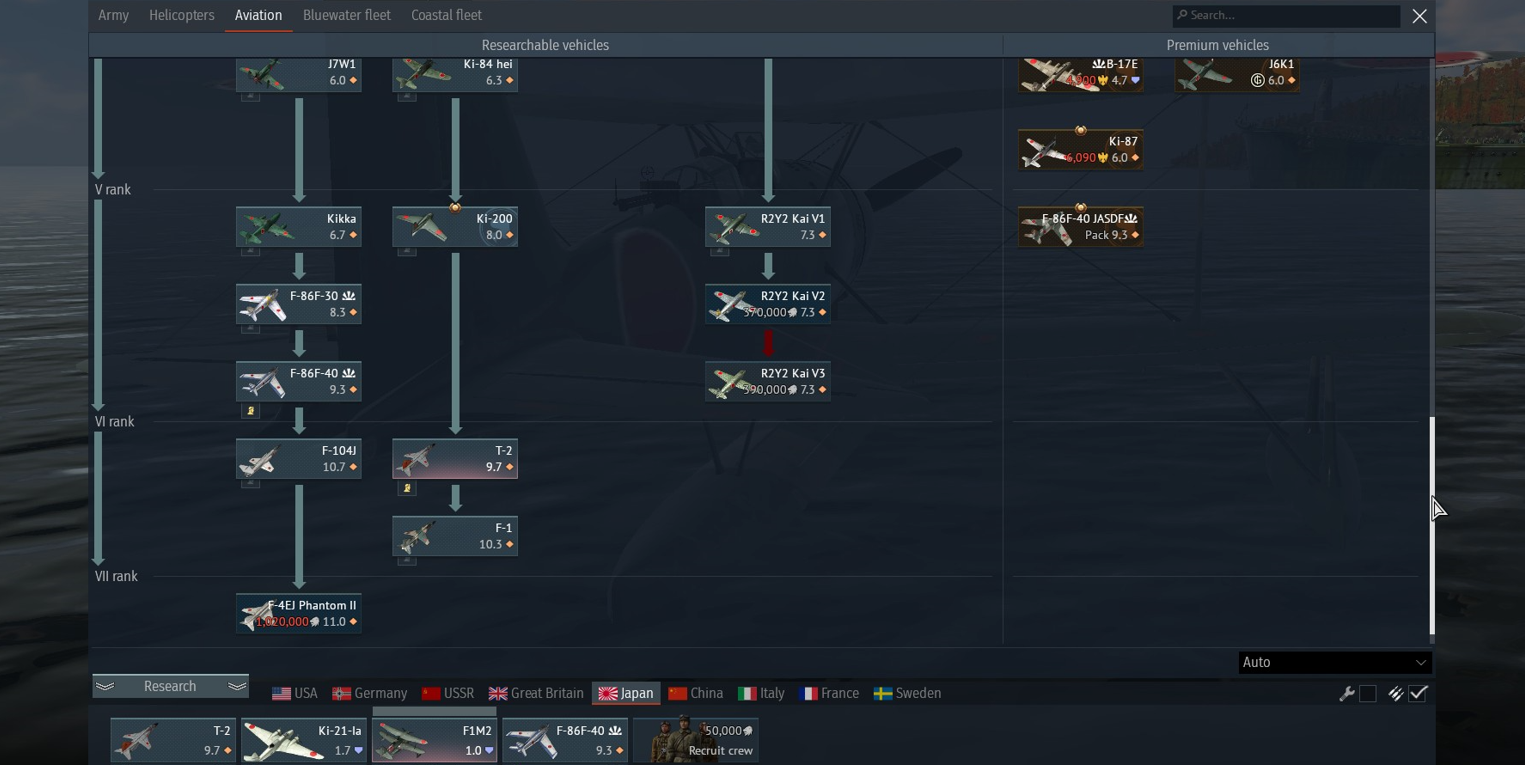Open the Bluewater fleet tab
The height and width of the screenshot is (765, 1525).
pos(347,15)
